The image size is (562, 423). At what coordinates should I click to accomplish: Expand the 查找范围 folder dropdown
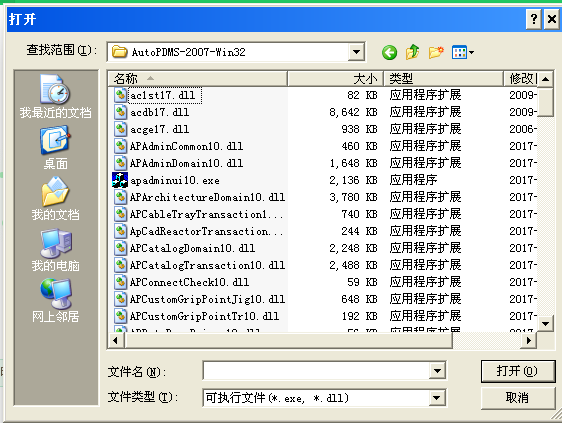click(356, 52)
